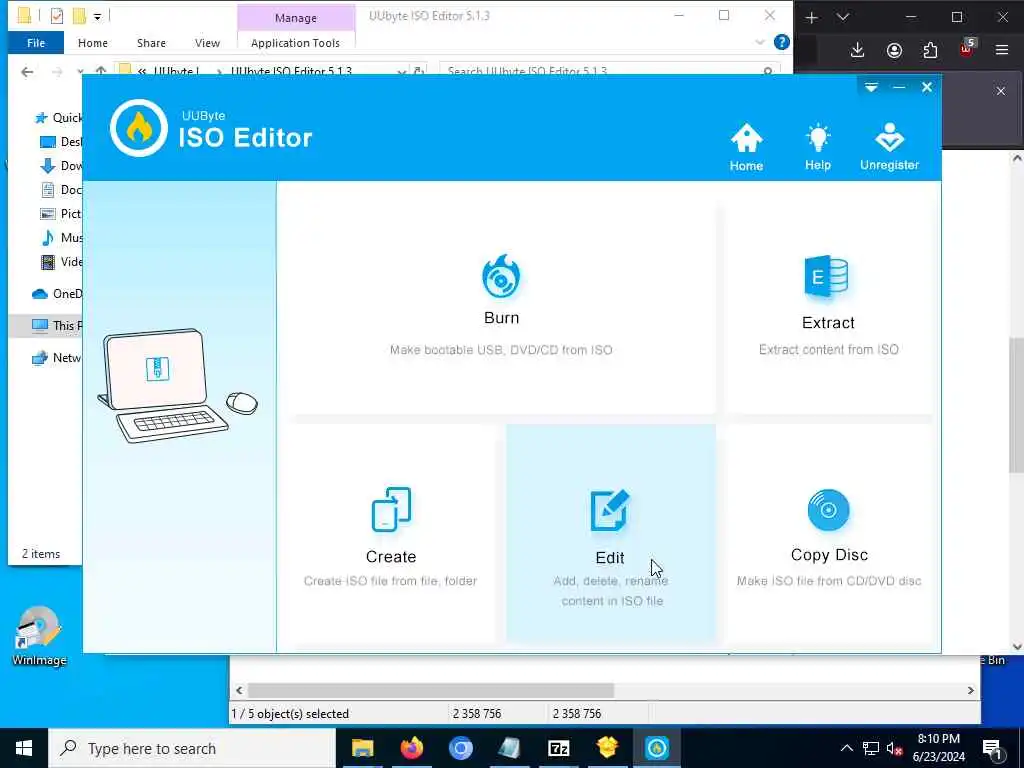The width and height of the screenshot is (1024, 768).
Task: Close the ISO Editor window
Action: (x=927, y=88)
